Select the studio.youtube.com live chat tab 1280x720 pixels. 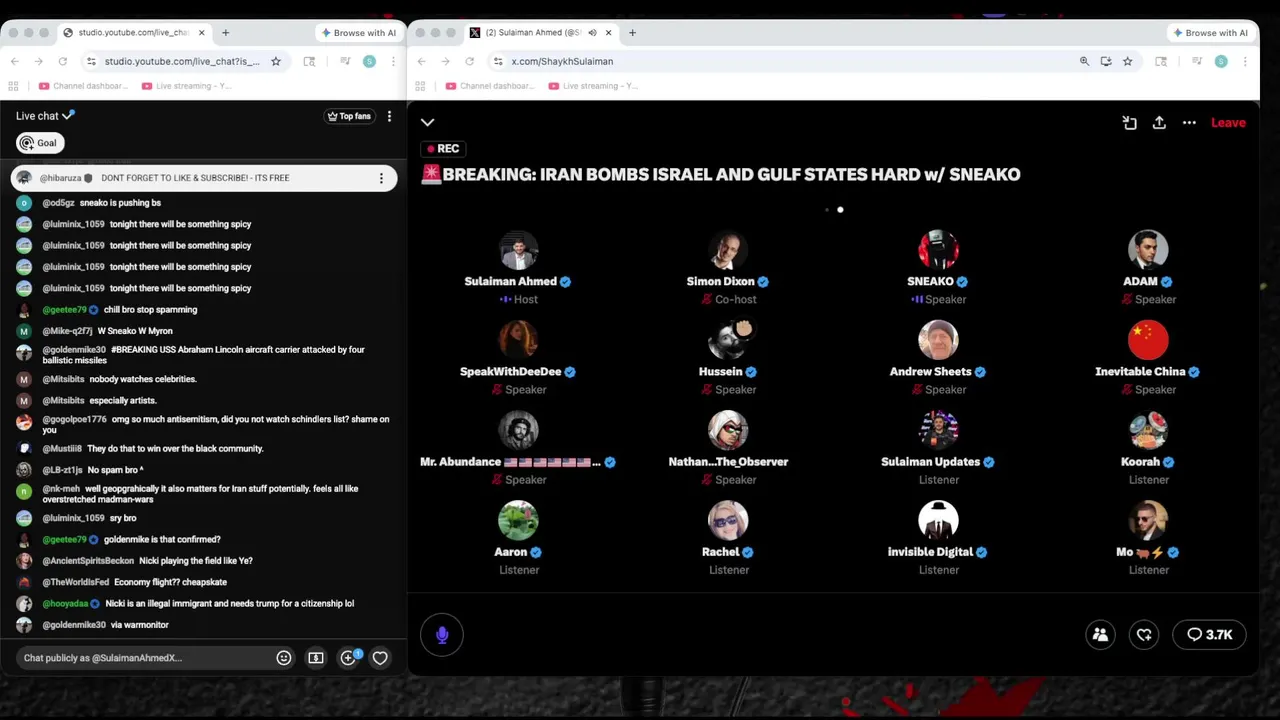pos(133,33)
